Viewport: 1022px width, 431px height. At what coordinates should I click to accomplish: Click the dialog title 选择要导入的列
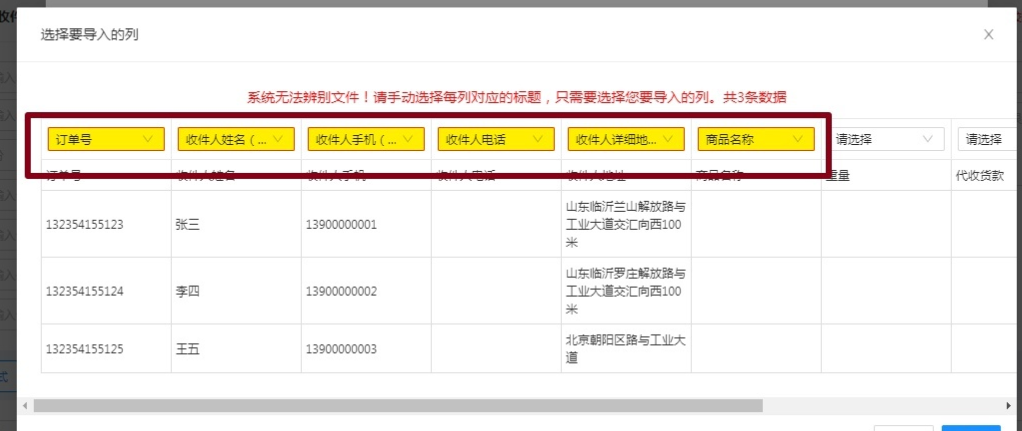(x=89, y=35)
